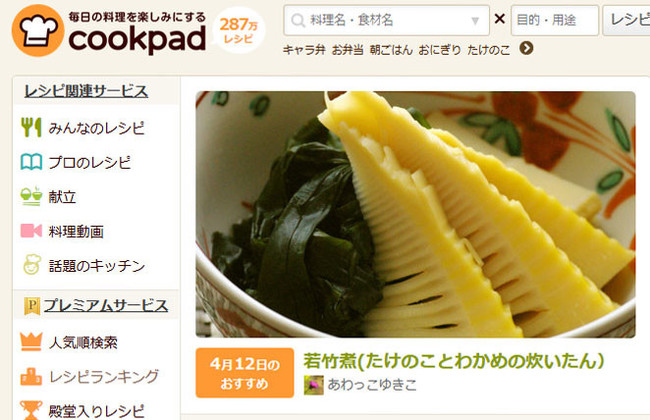Viewport: 650px width, 420px height.
Task: Open author あわっこゆきこ profile avatar
Action: pos(313,385)
